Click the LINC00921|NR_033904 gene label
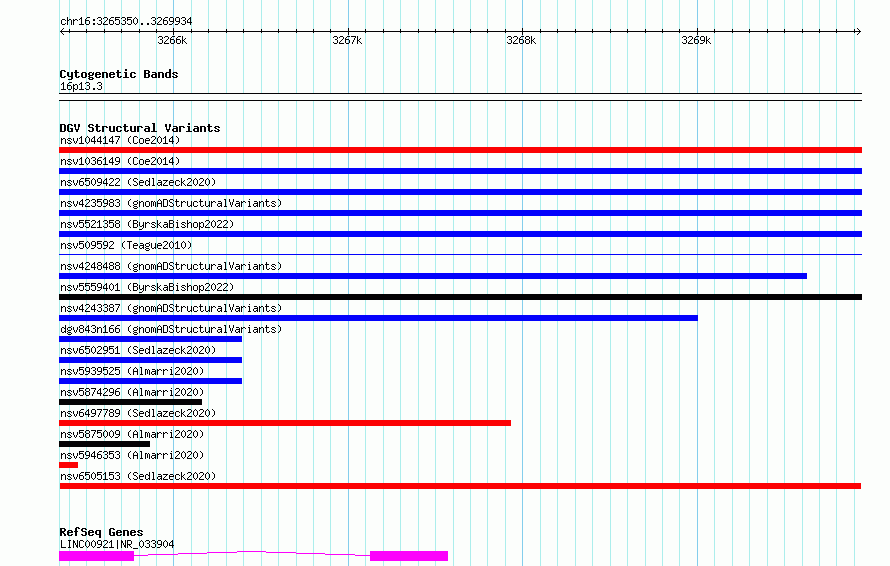Viewport: 890px width, 566px height. point(117,544)
